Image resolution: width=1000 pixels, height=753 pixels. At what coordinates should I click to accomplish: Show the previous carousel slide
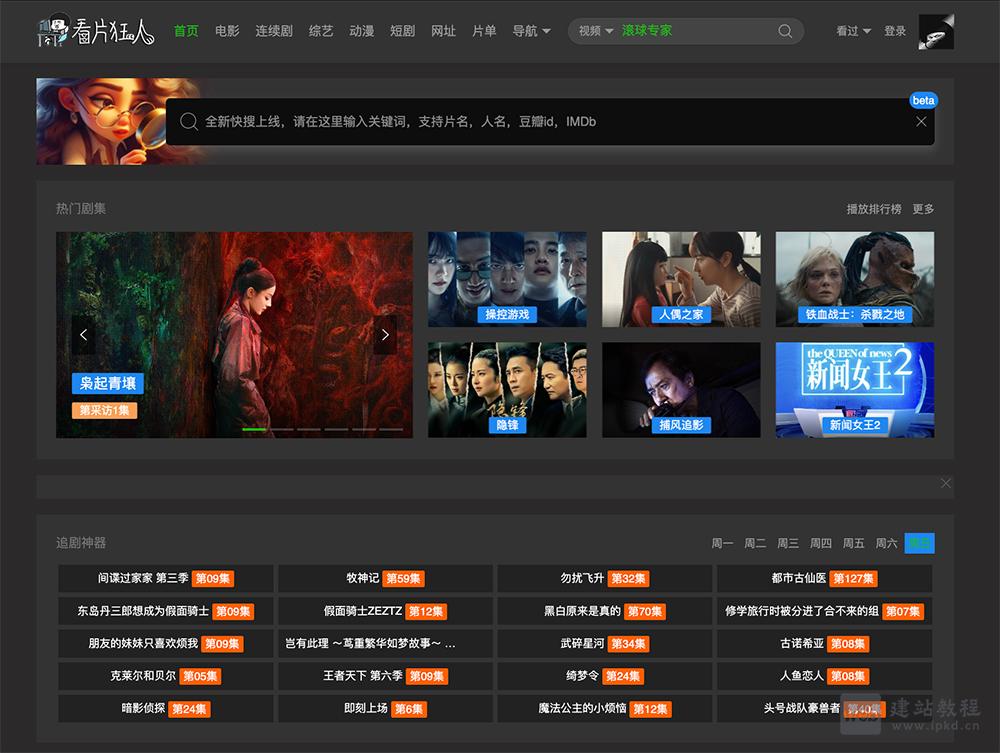point(84,335)
